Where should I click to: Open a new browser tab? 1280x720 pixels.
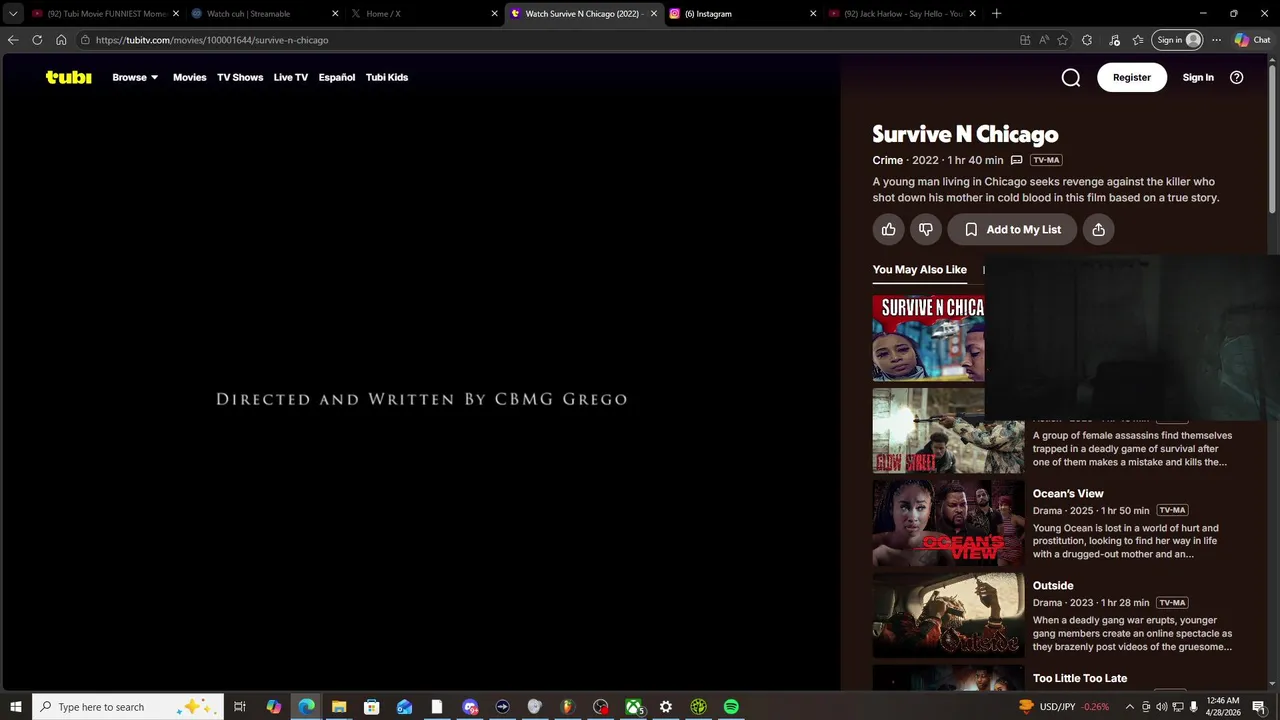[996, 14]
